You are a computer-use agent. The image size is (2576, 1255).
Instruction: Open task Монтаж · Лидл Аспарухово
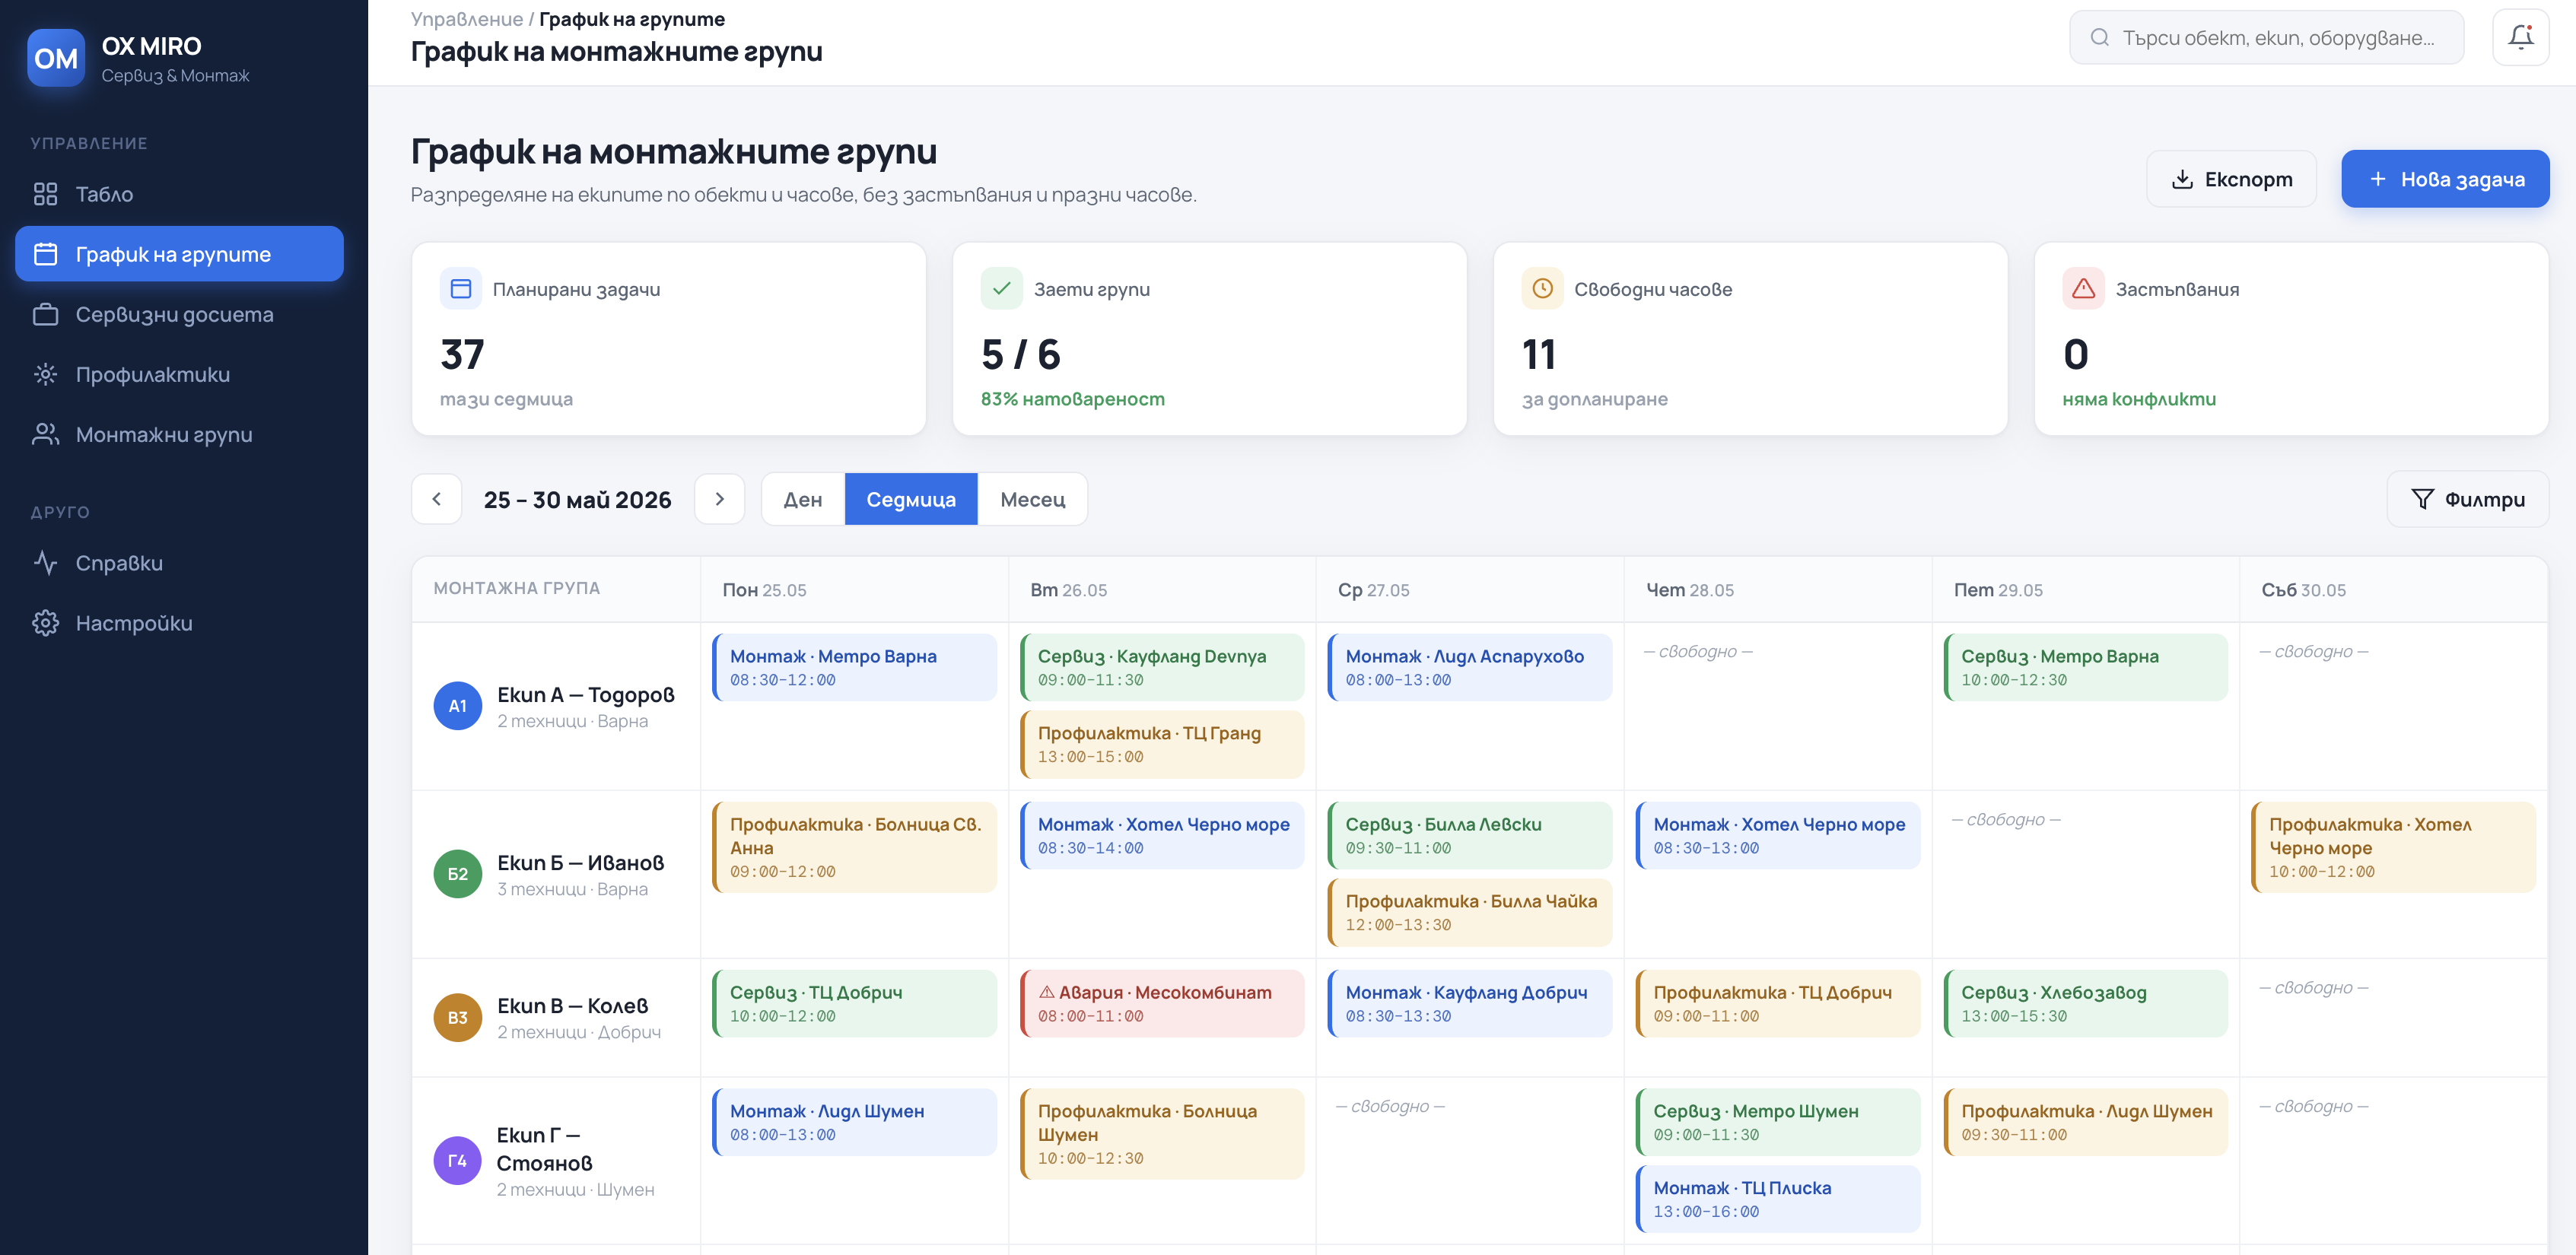tap(1470, 668)
